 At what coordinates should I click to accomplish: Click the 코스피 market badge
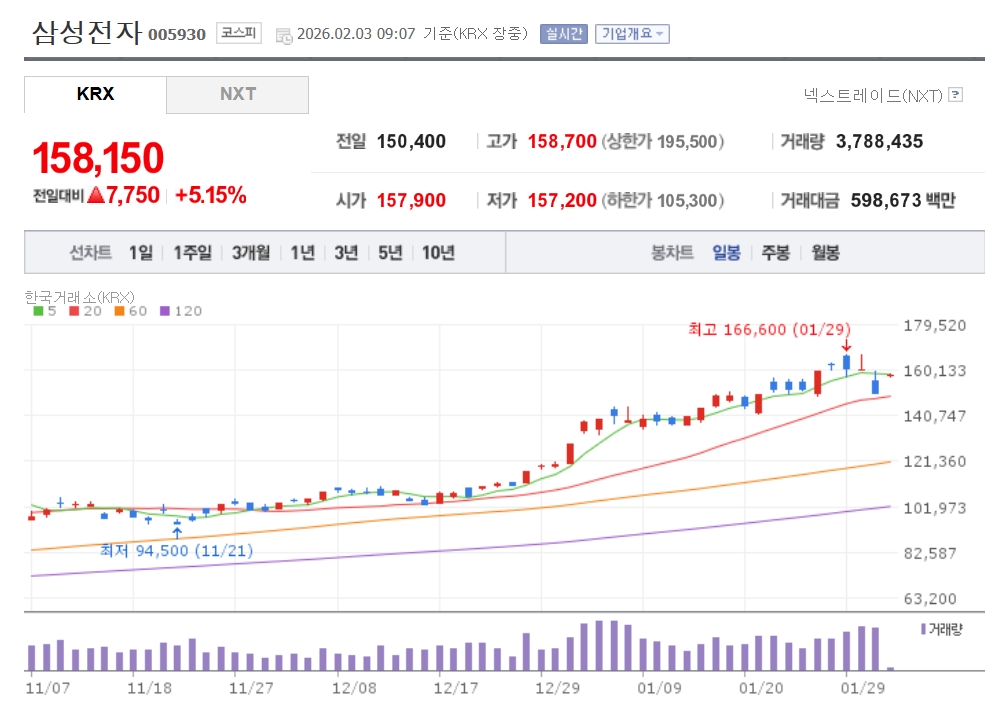238,33
